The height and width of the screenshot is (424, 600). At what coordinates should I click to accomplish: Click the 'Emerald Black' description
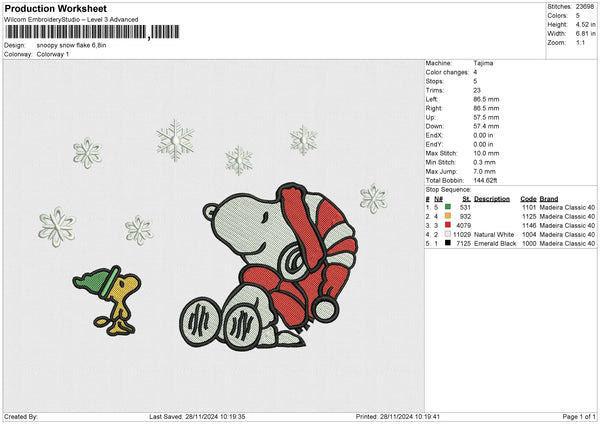point(495,243)
